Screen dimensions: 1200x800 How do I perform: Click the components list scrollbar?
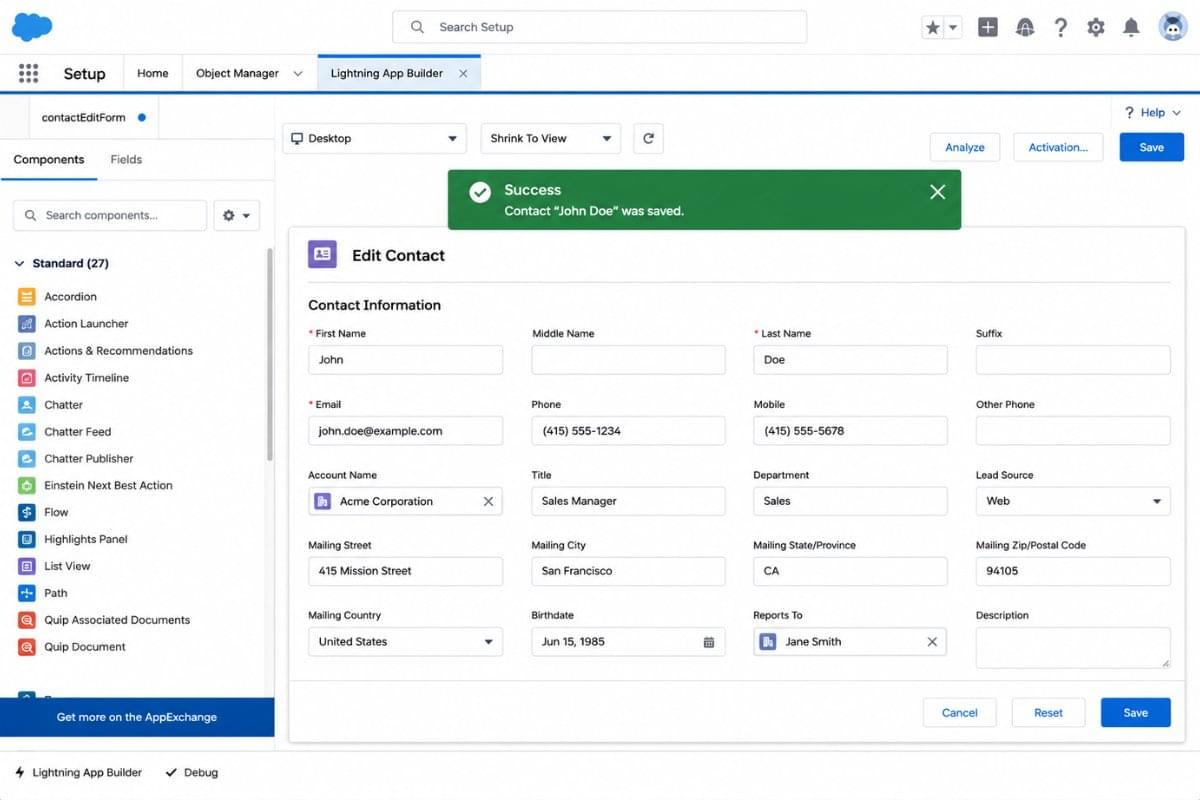[269, 355]
